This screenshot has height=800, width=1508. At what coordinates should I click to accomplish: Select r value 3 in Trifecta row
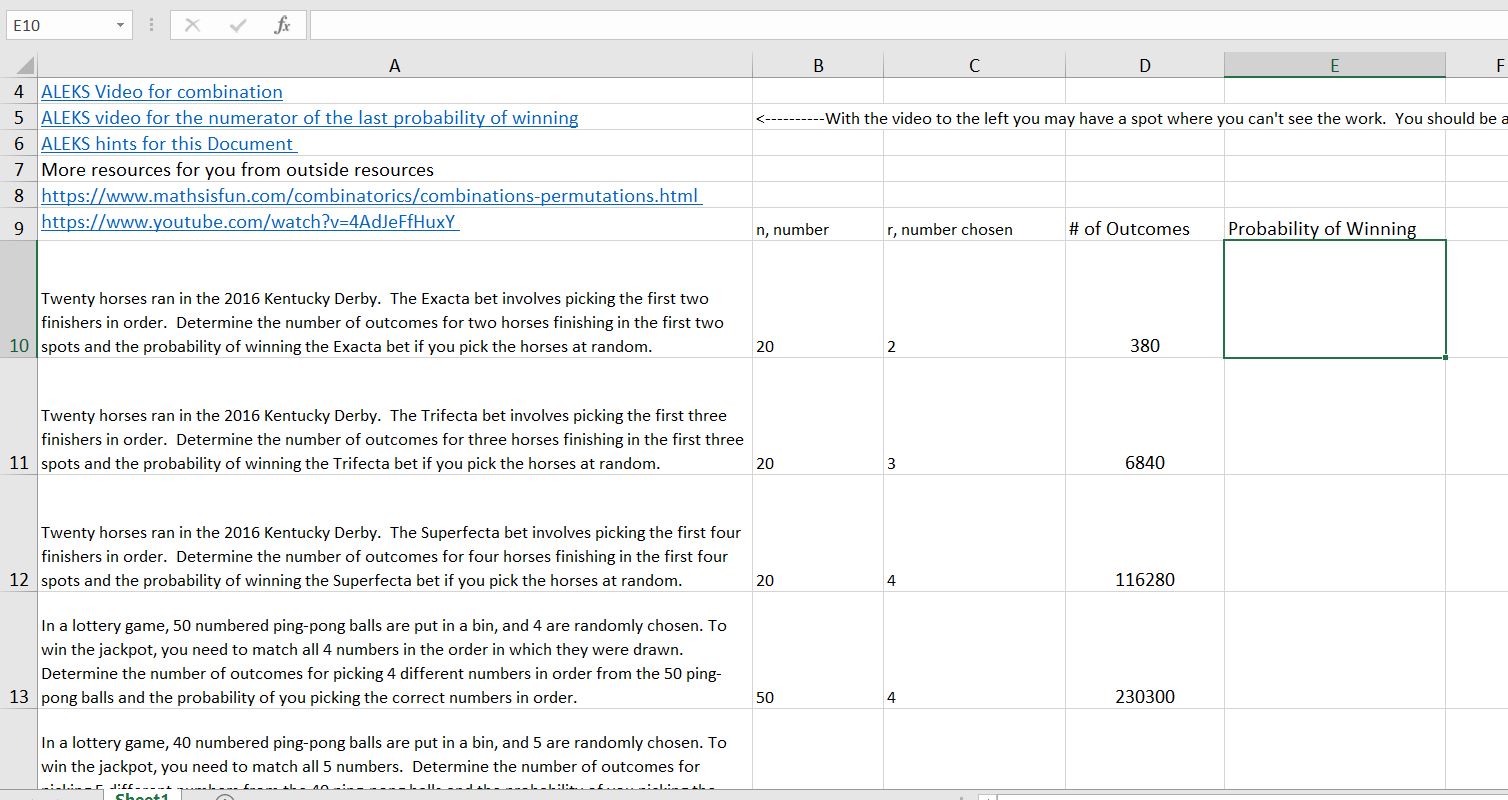tap(974, 416)
